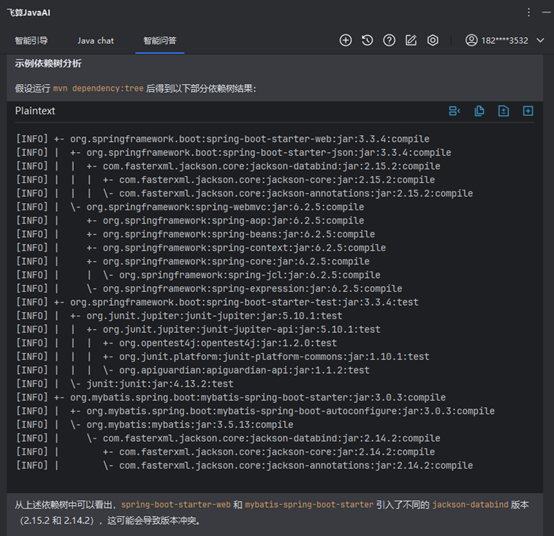Click the user avatar icon
The image size is (554, 536).
pos(471,40)
